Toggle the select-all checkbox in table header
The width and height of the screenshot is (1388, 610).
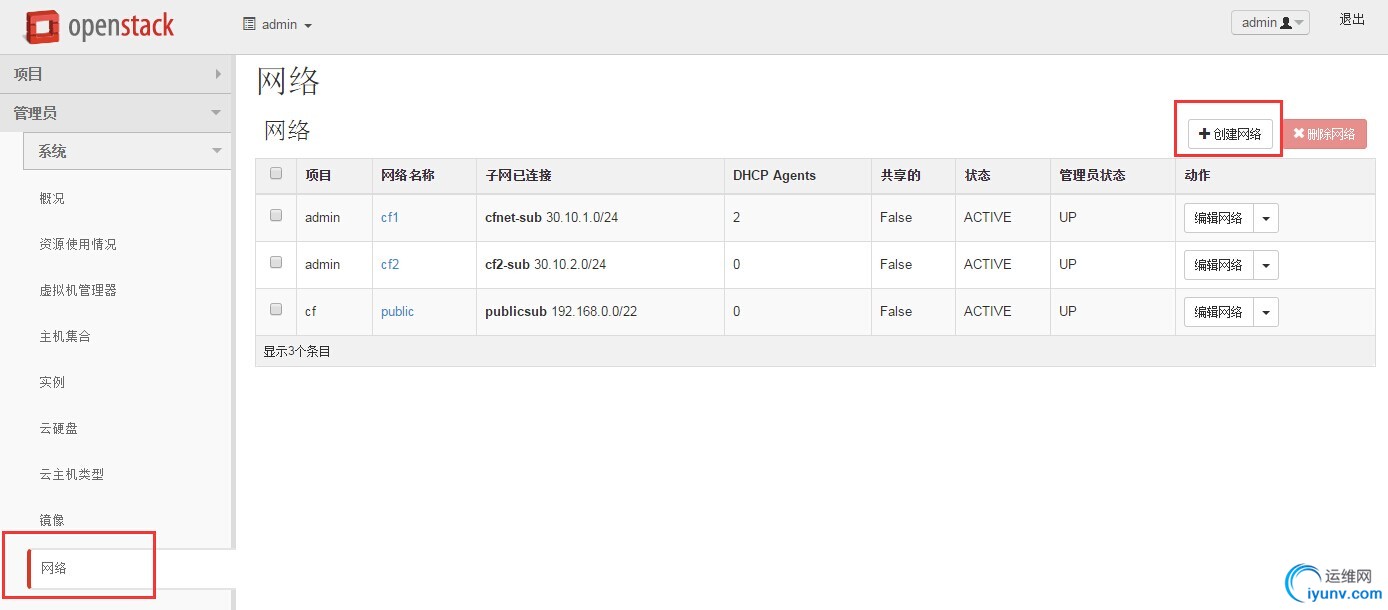[276, 174]
